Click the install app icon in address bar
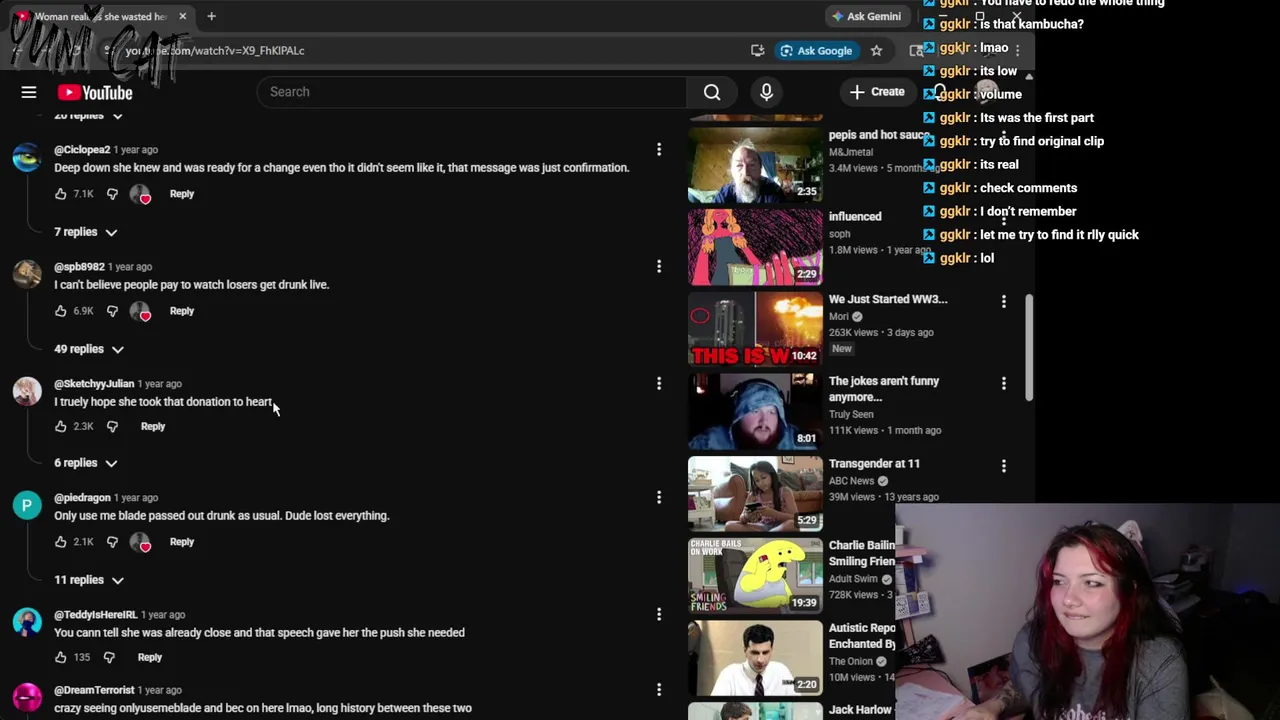The height and width of the screenshot is (720, 1280). pos(758,50)
